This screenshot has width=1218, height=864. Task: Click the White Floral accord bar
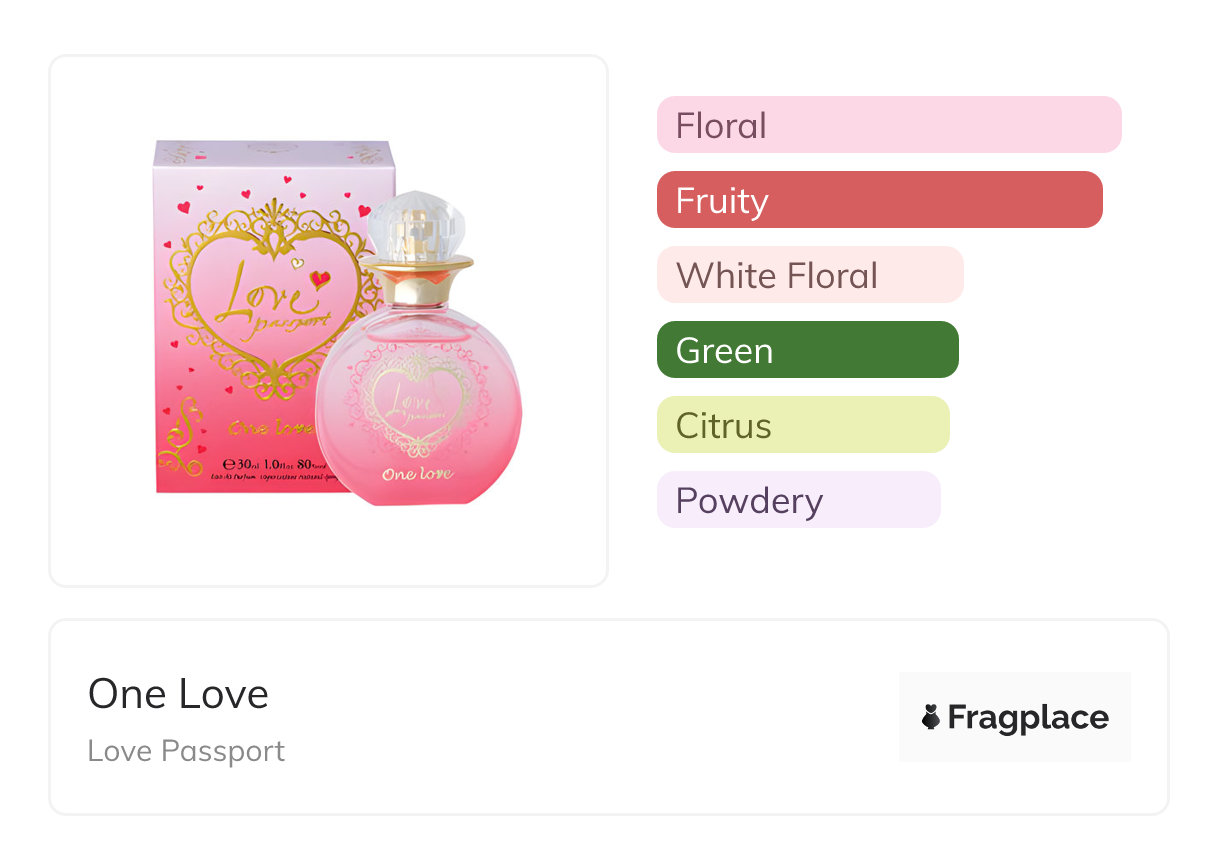point(809,275)
